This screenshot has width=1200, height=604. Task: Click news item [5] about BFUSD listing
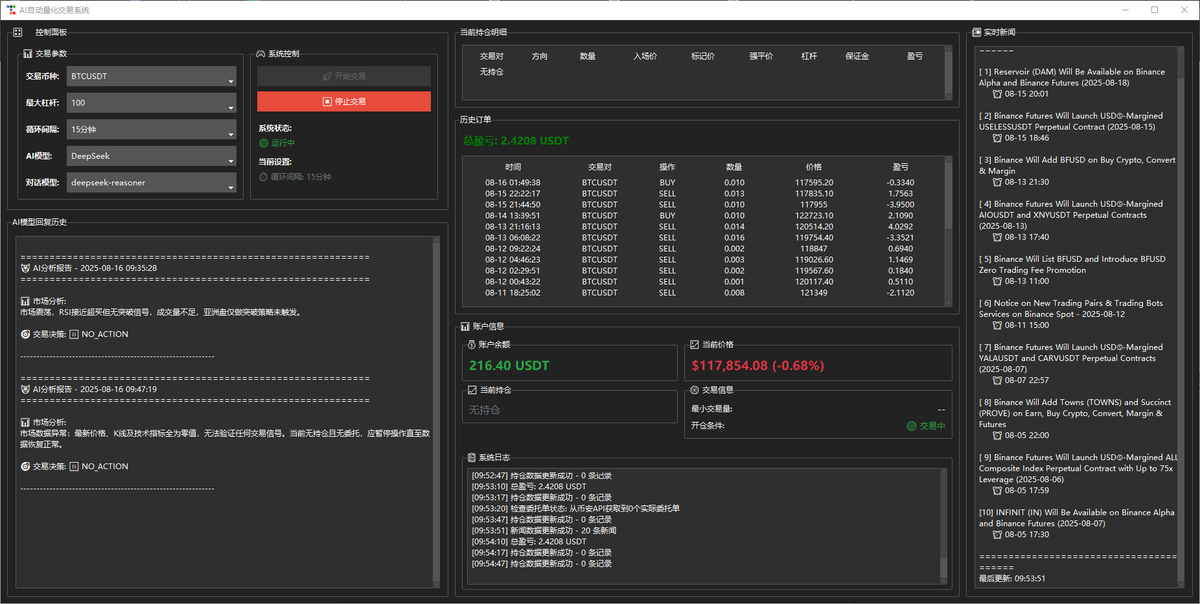coord(1072,265)
